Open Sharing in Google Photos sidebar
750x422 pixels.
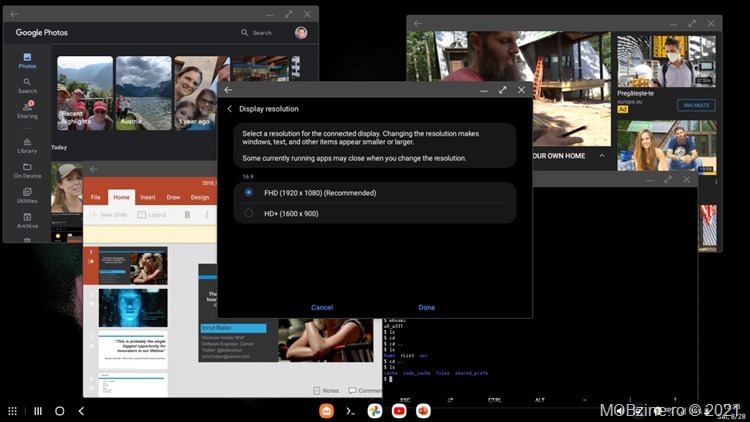coord(27,111)
